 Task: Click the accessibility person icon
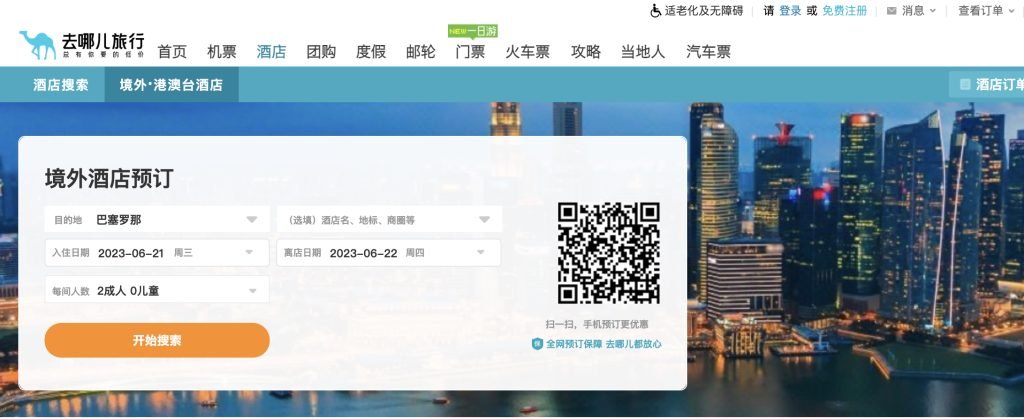656,11
